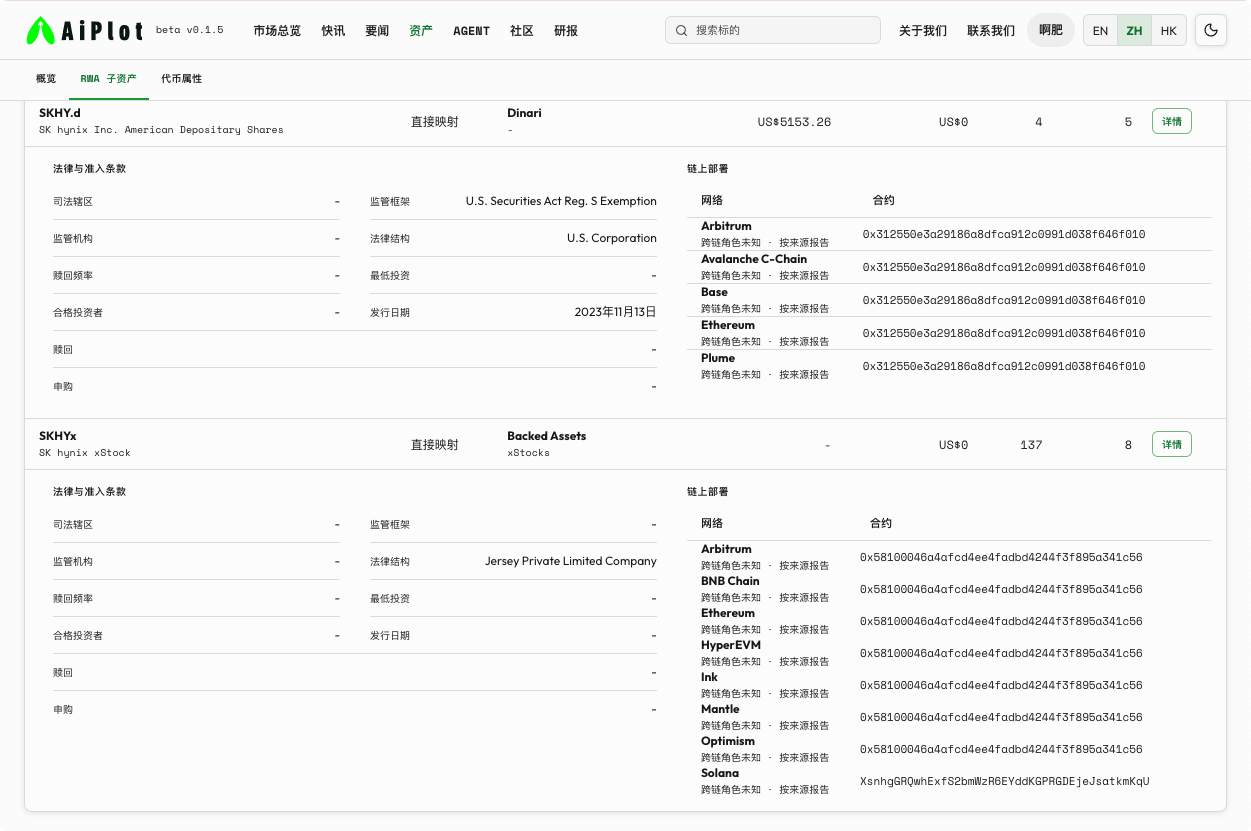Click SKHYx Arbitrum contract address
Viewport: 1251px width, 831px height.
(1001, 557)
